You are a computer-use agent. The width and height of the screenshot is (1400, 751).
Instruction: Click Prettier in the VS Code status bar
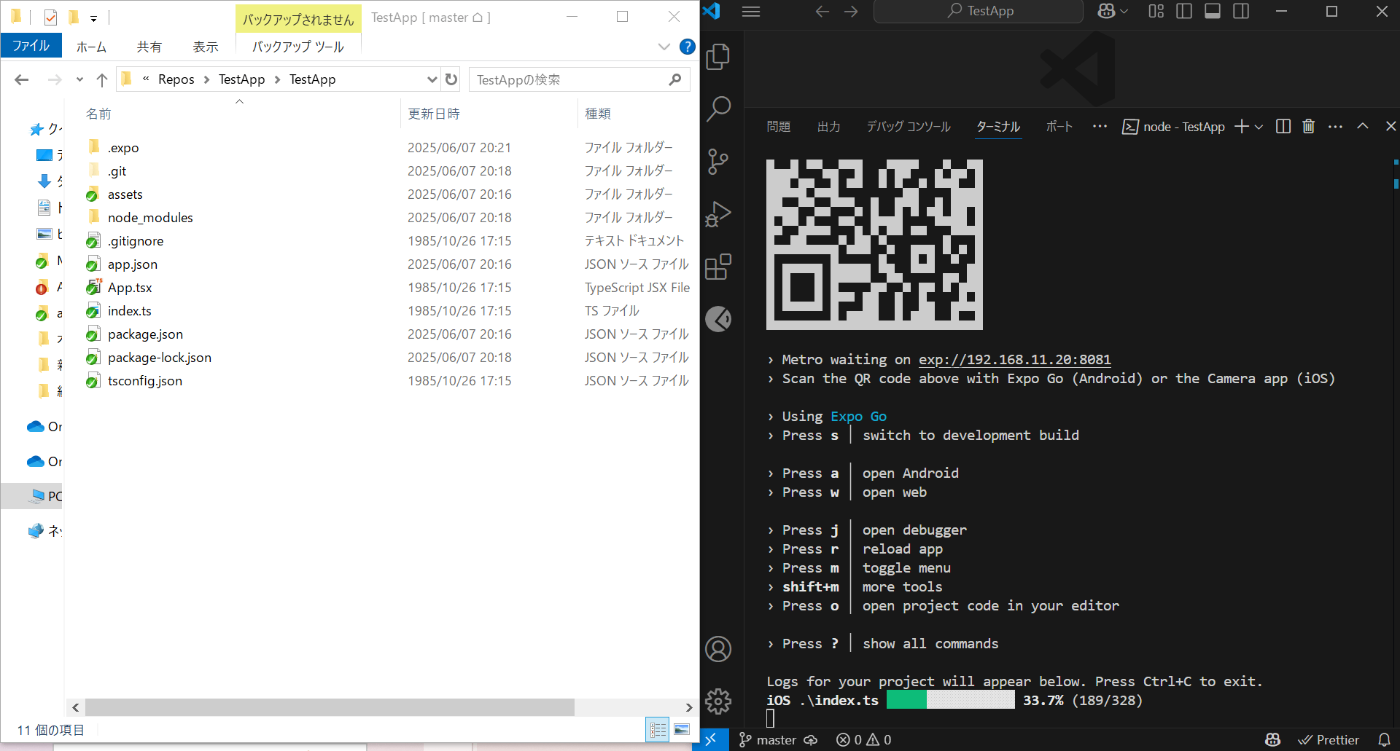[1328, 740]
